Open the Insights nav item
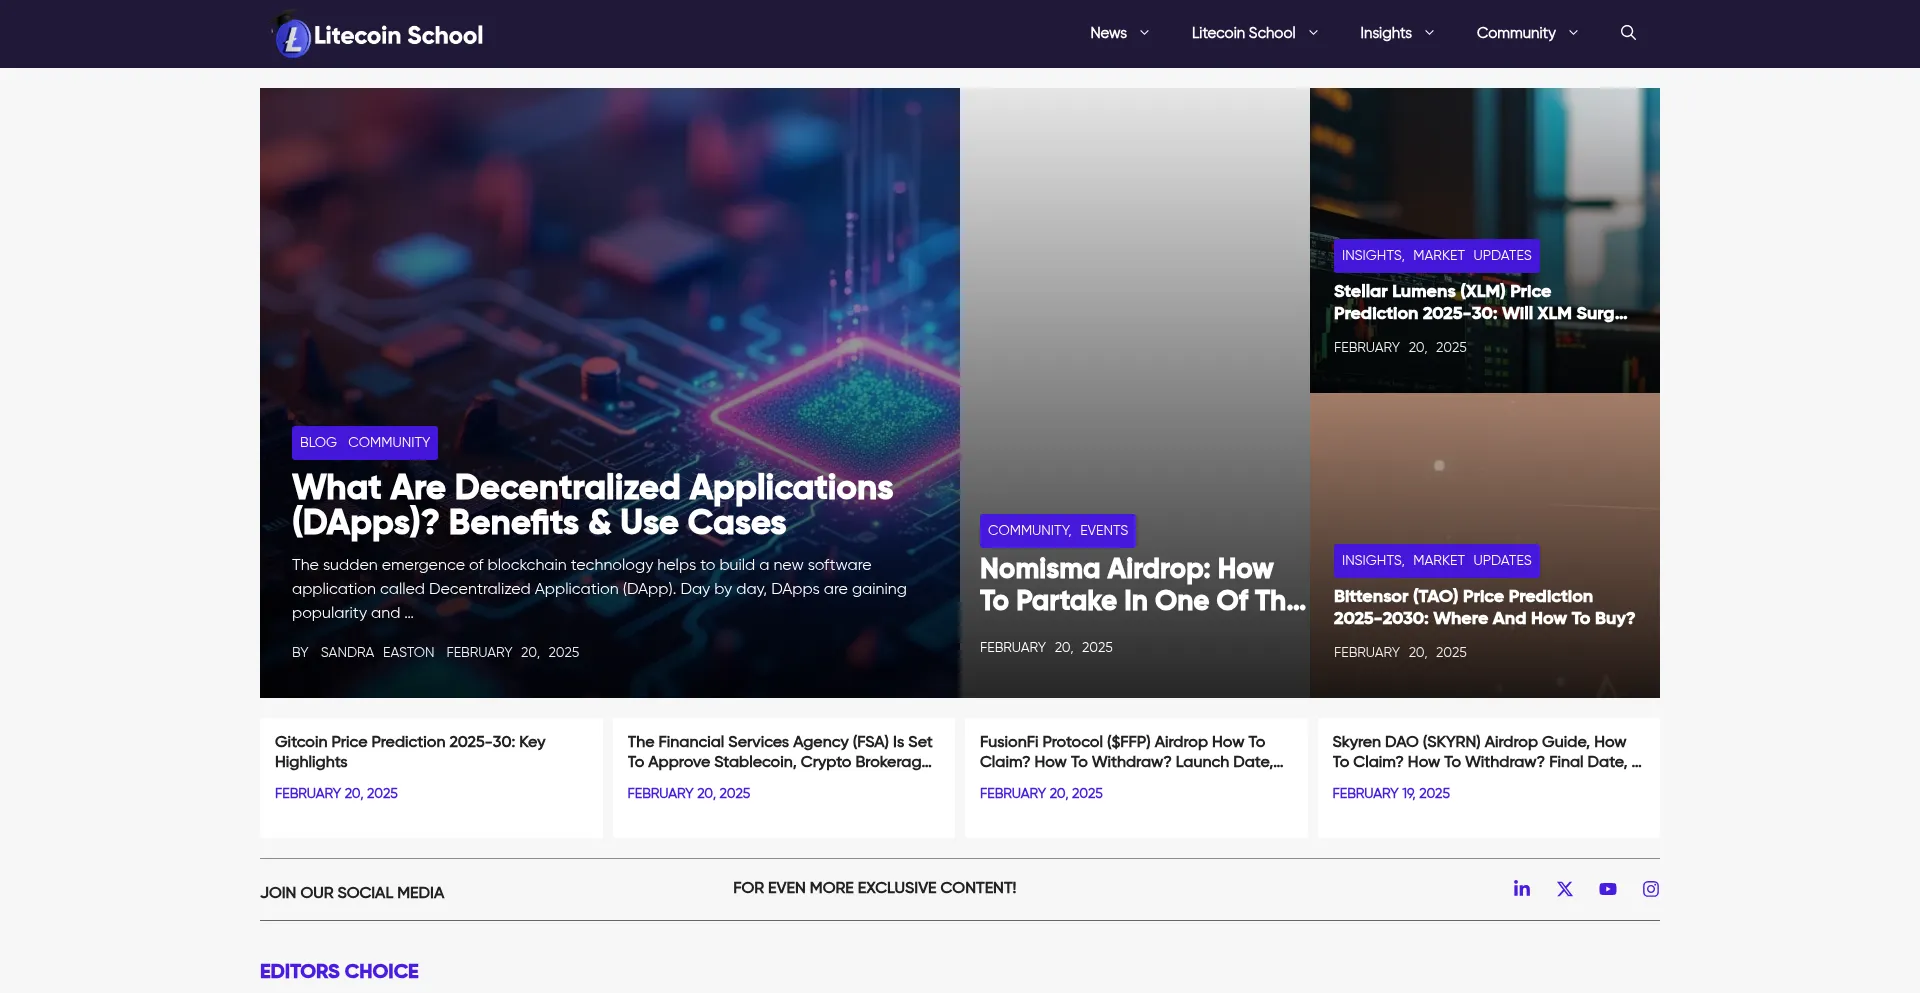1920x993 pixels. 1386,33
